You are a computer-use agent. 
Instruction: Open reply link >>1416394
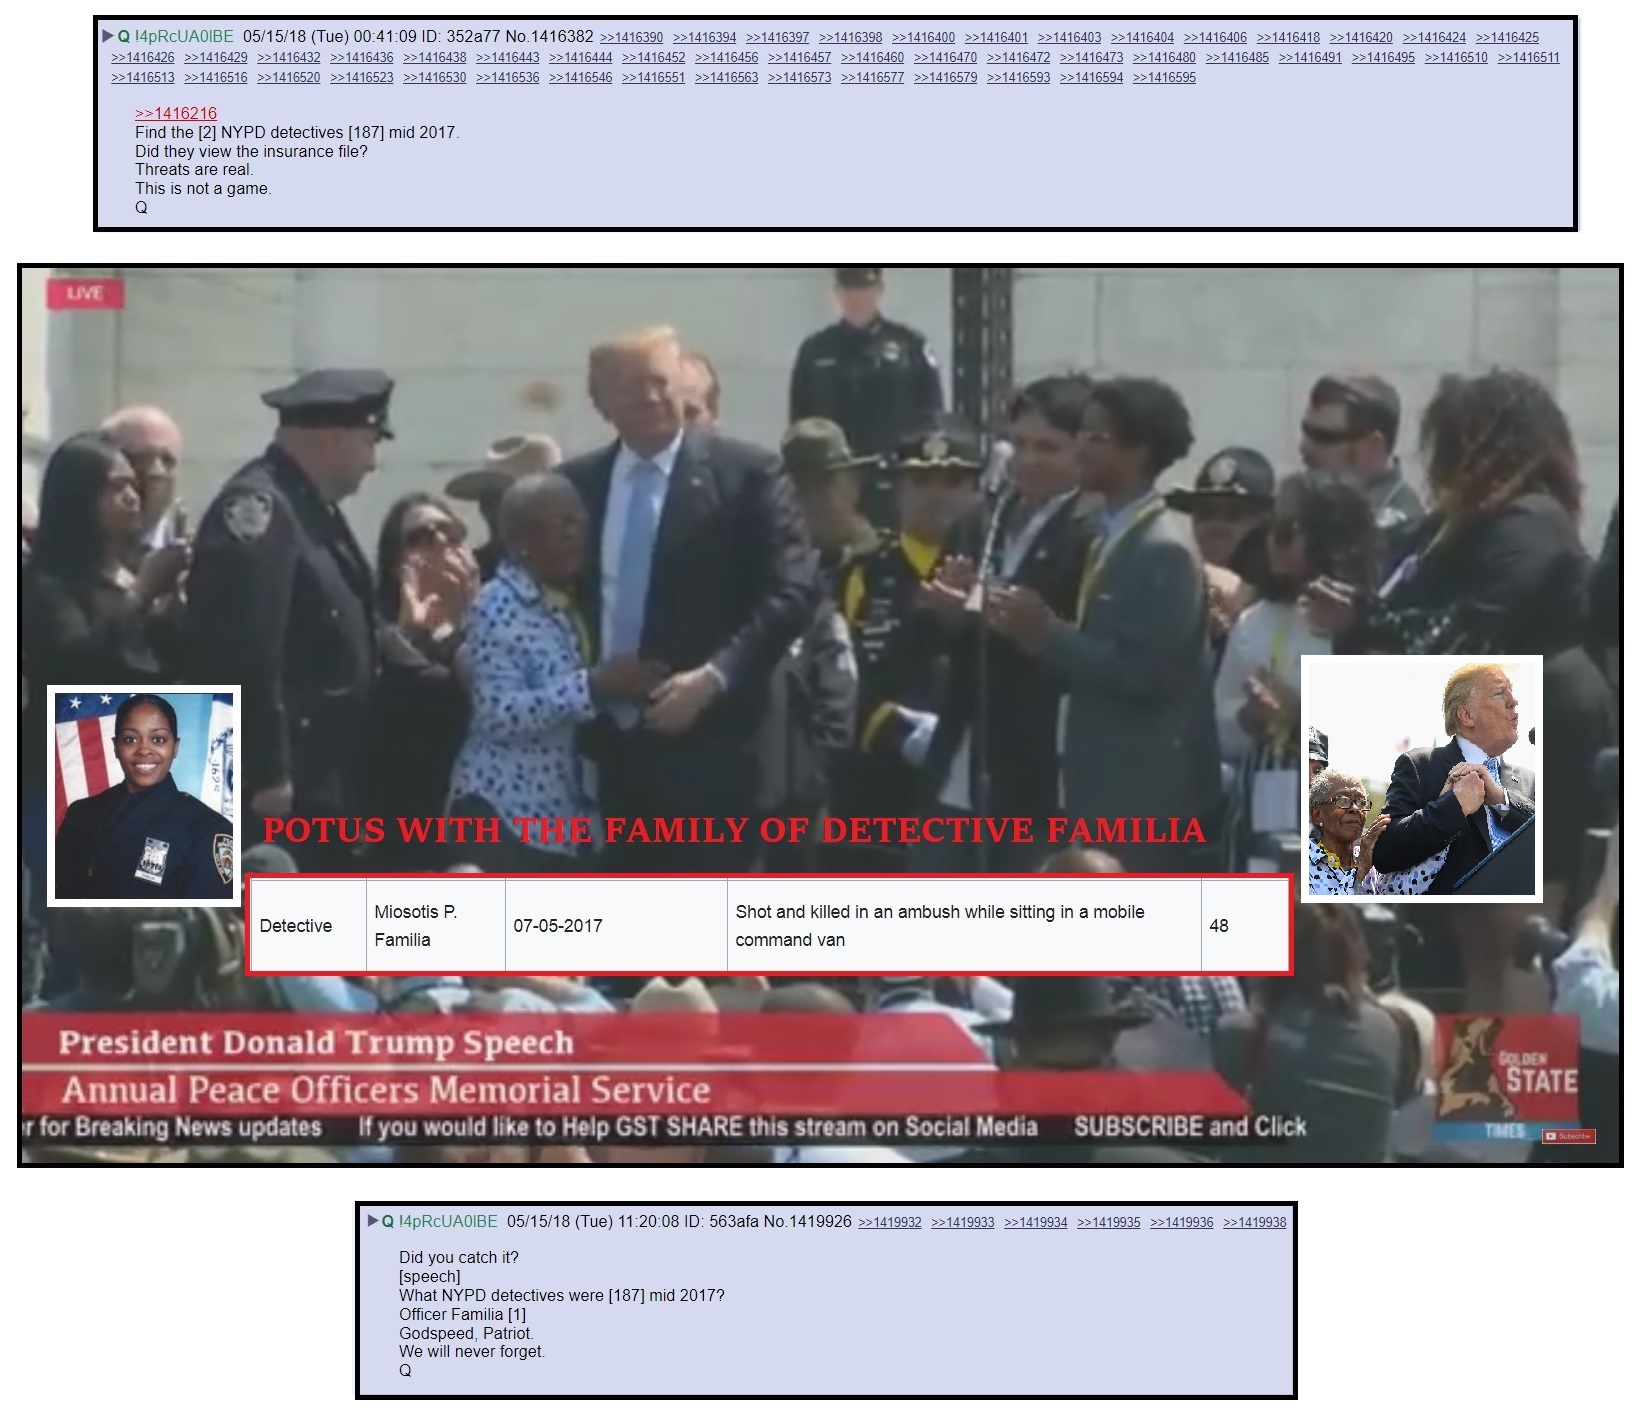[x=704, y=38]
